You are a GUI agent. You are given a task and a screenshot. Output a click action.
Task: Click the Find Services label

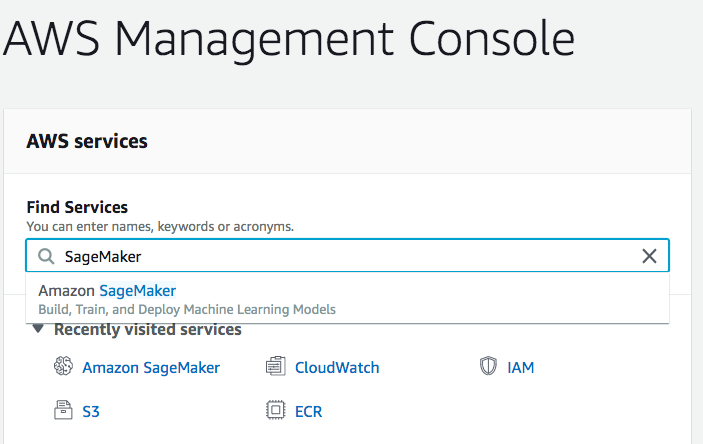click(77, 207)
